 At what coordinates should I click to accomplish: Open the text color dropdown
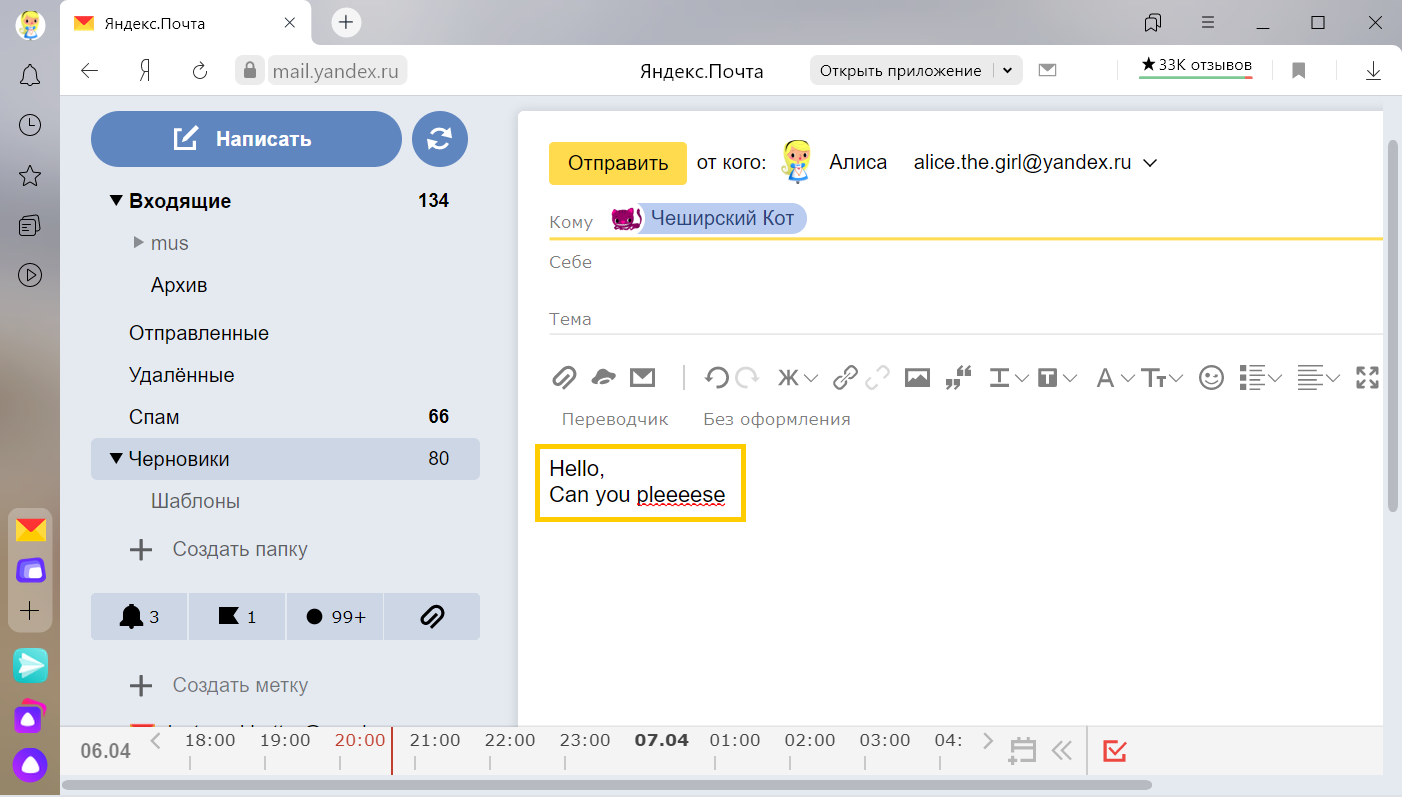(1008, 377)
